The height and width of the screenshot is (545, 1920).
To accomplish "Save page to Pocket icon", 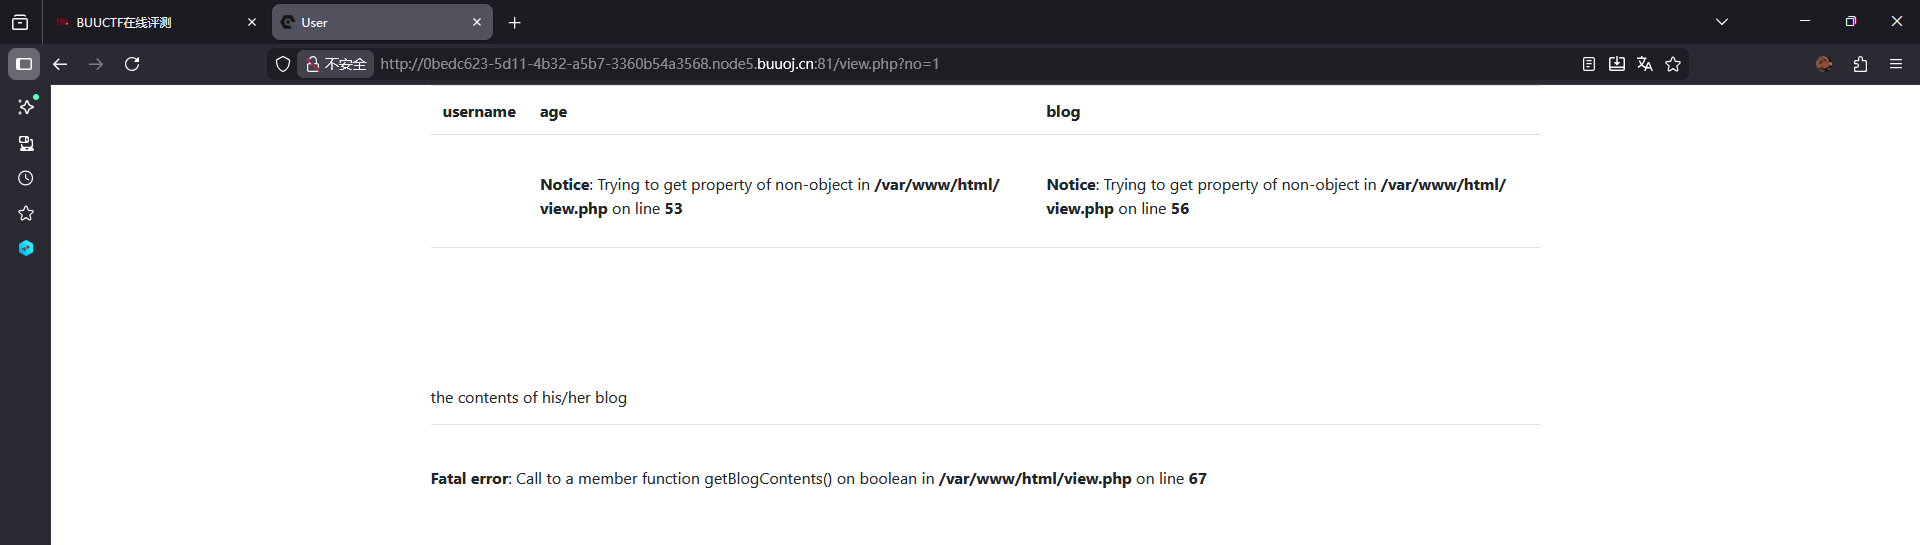I will coord(1617,64).
